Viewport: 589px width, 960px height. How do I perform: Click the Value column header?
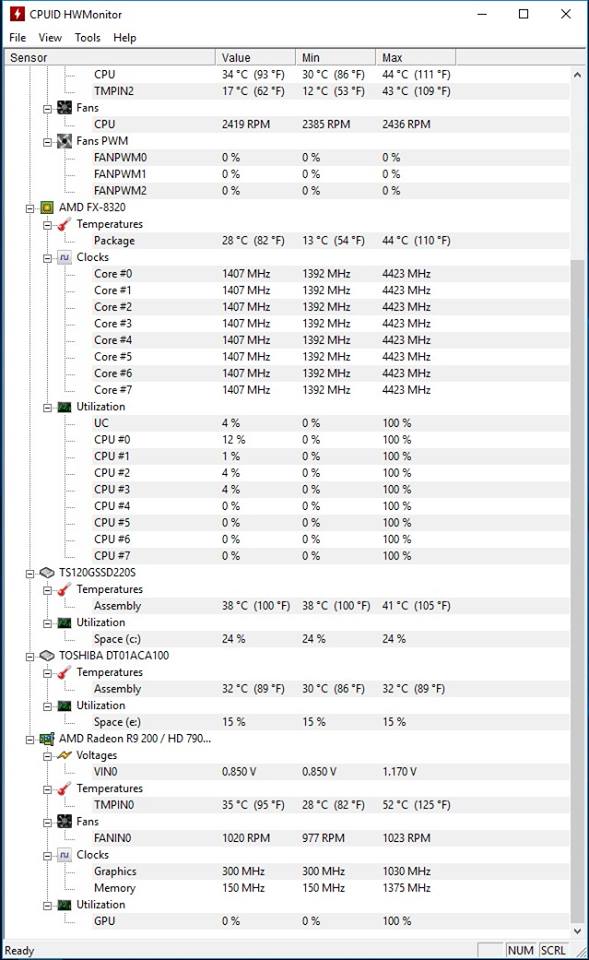[x=255, y=58]
